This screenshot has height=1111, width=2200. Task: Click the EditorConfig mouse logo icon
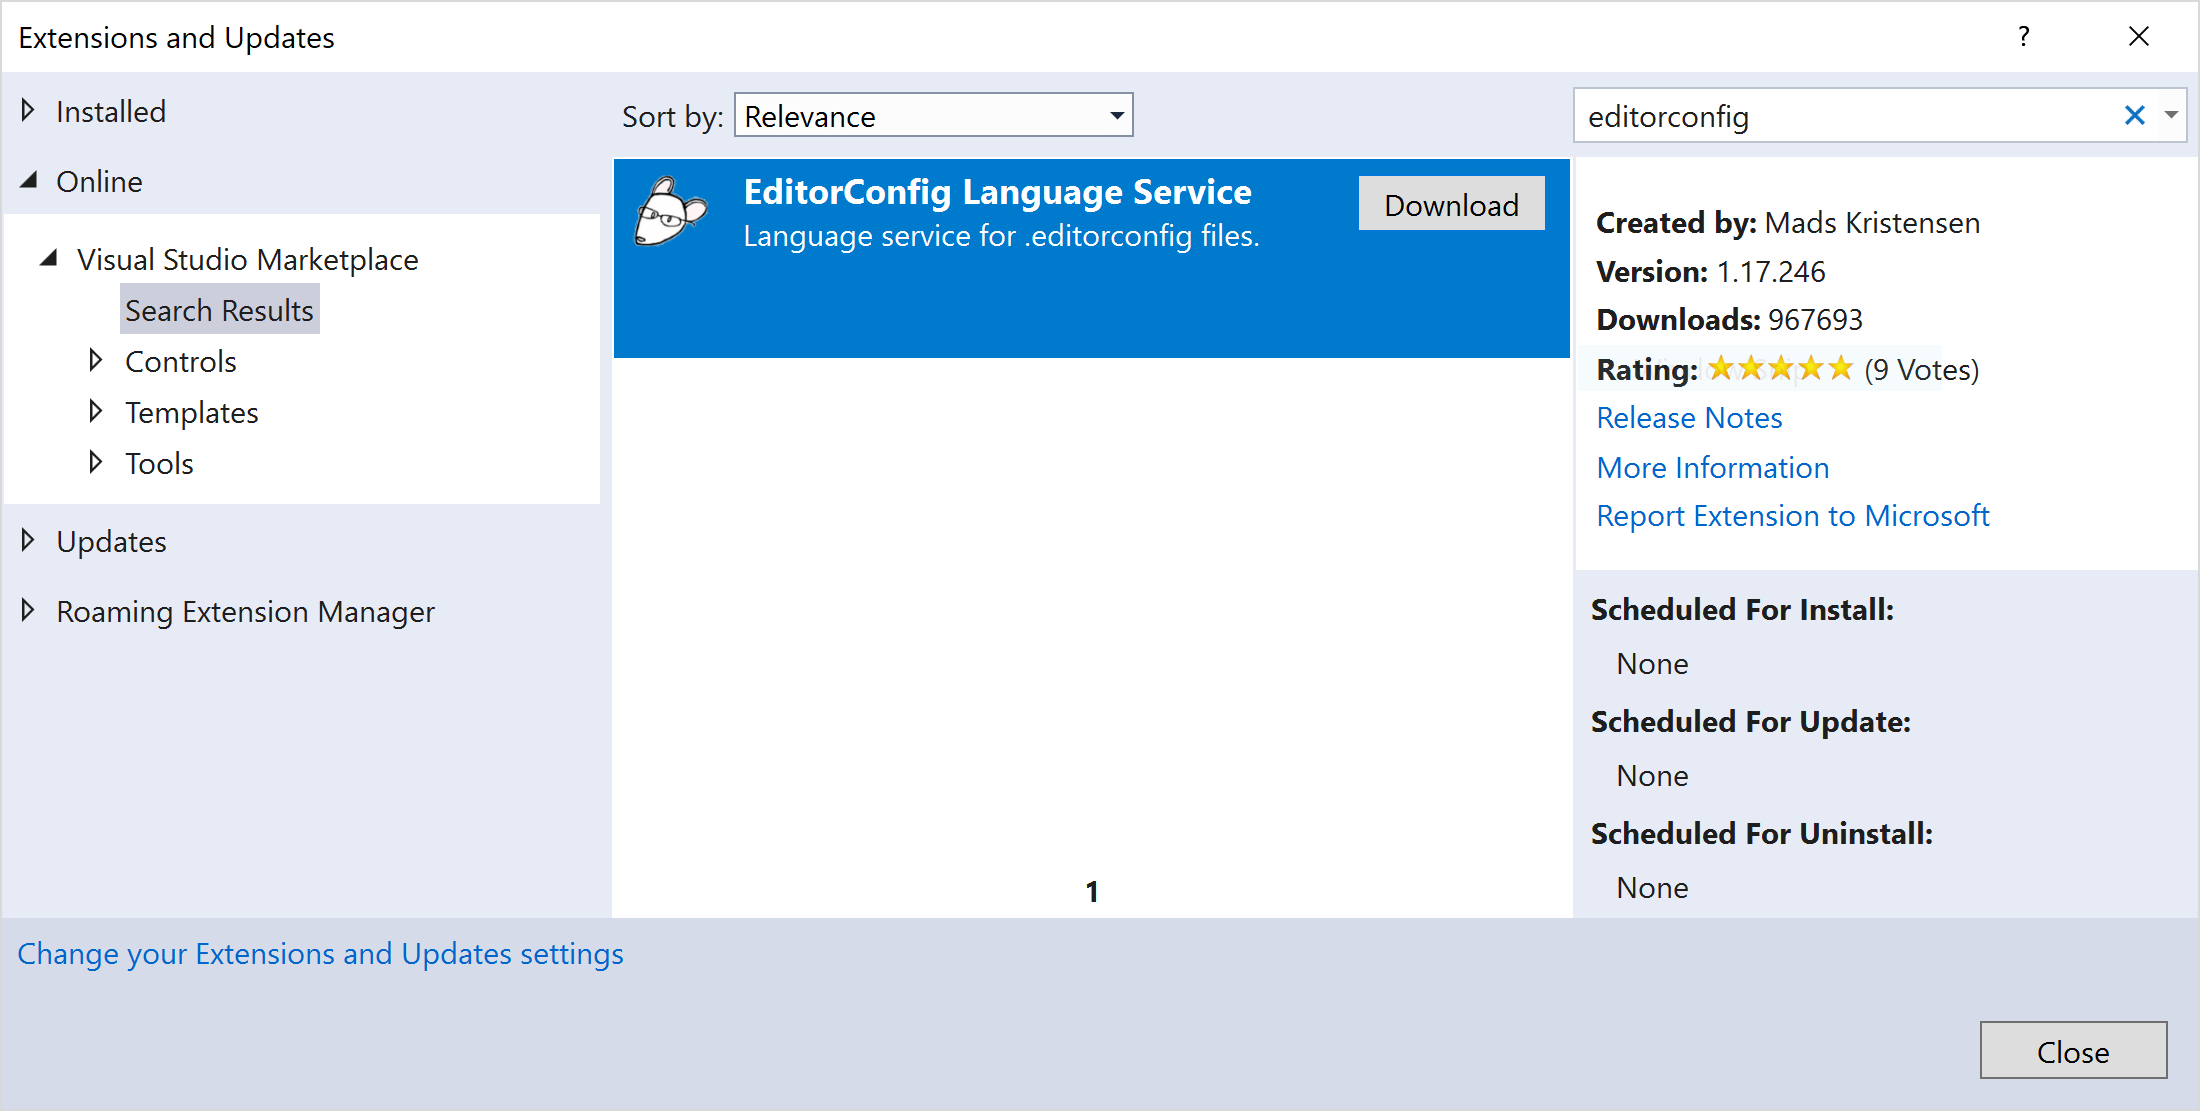point(671,211)
